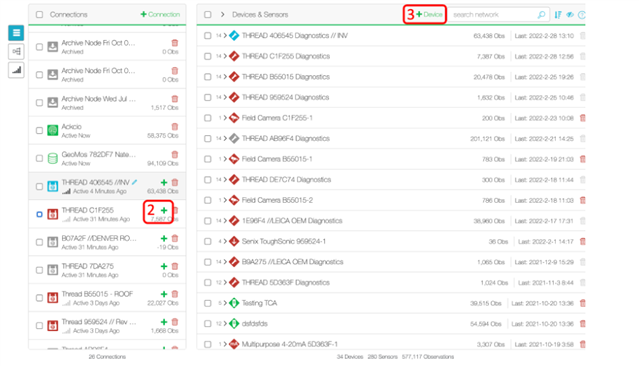Select all devices checkbox
Screen dimensions: 639x366
pyautogui.click(x=208, y=15)
